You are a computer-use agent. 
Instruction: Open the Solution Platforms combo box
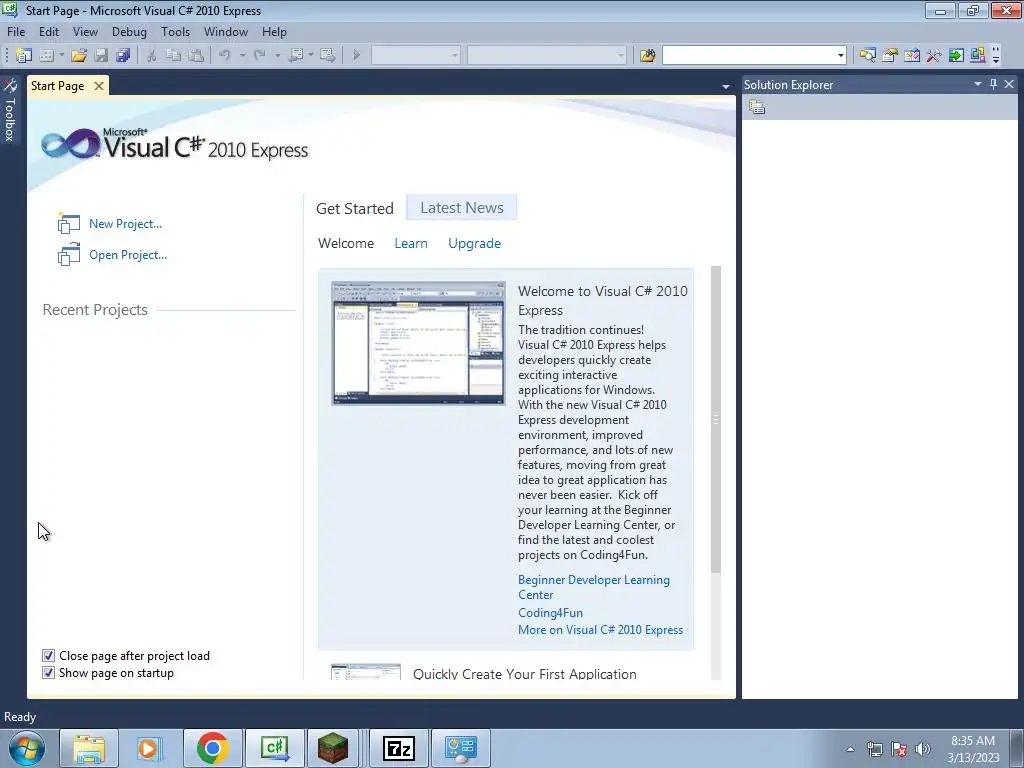pos(547,56)
